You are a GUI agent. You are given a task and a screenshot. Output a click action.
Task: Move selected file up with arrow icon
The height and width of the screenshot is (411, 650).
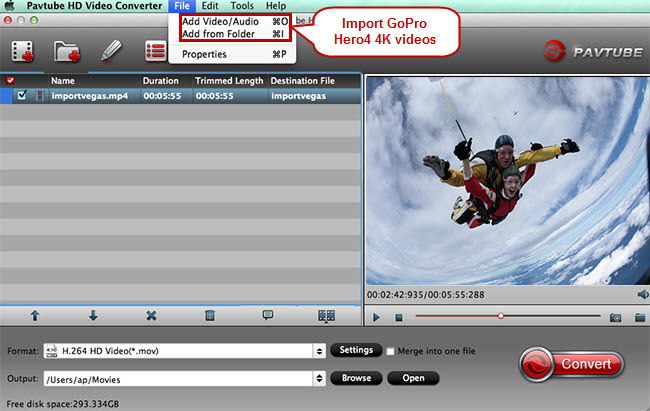click(x=35, y=316)
